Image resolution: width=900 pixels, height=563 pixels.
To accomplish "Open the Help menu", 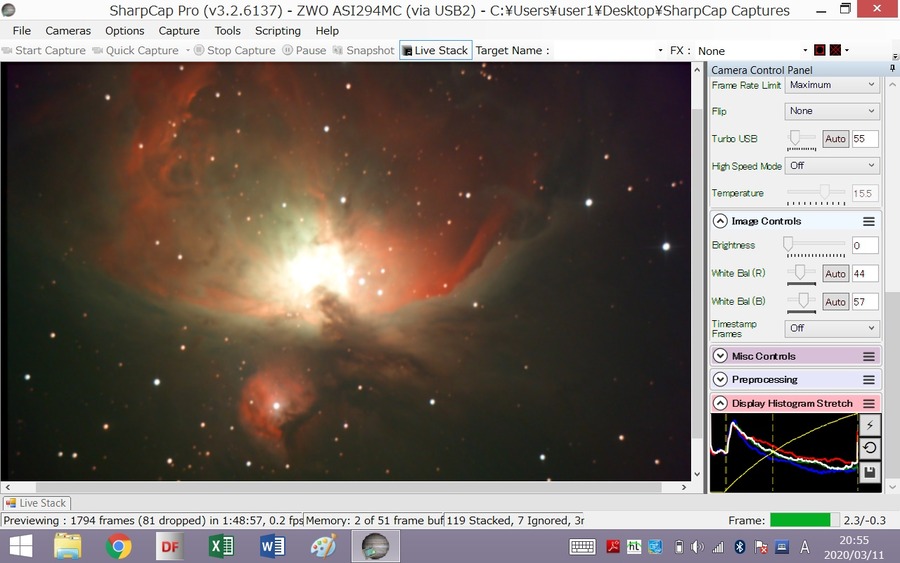I will tap(327, 31).
